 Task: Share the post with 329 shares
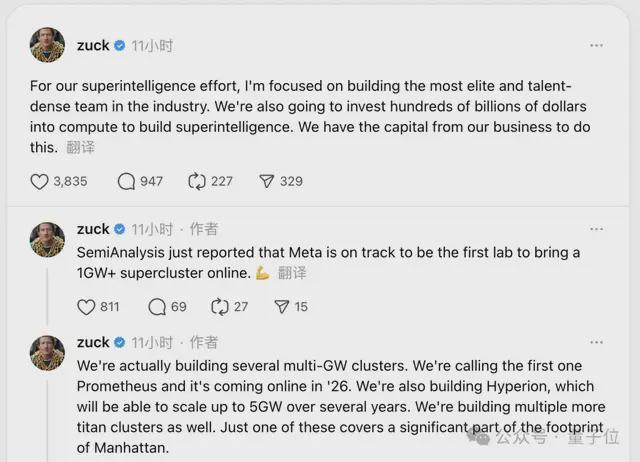(266, 181)
